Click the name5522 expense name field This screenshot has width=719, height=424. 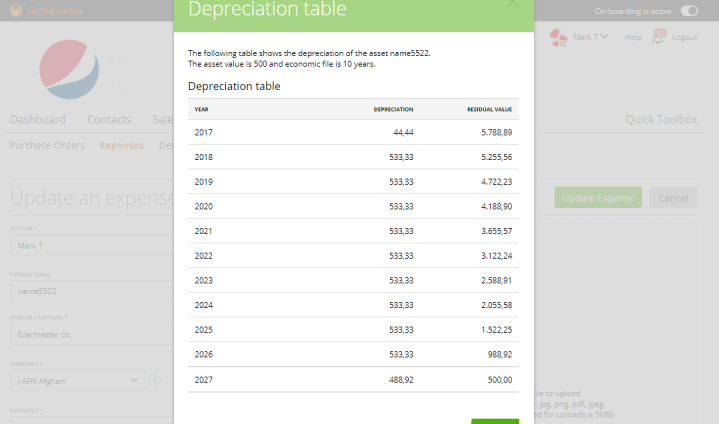coord(92,291)
